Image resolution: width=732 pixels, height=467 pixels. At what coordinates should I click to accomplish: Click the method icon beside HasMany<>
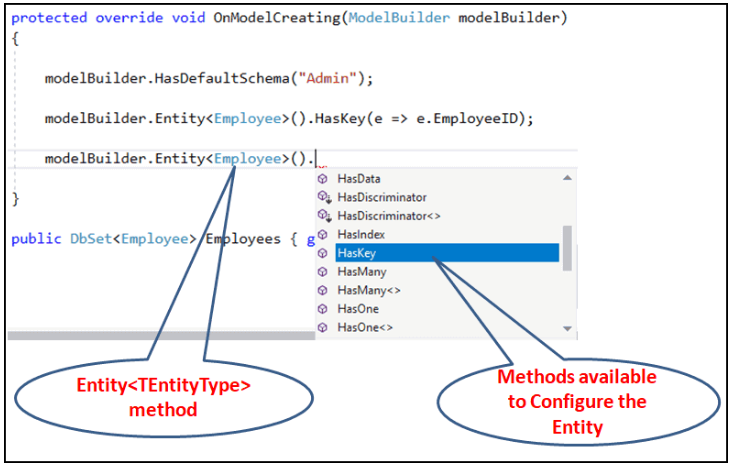point(323,290)
